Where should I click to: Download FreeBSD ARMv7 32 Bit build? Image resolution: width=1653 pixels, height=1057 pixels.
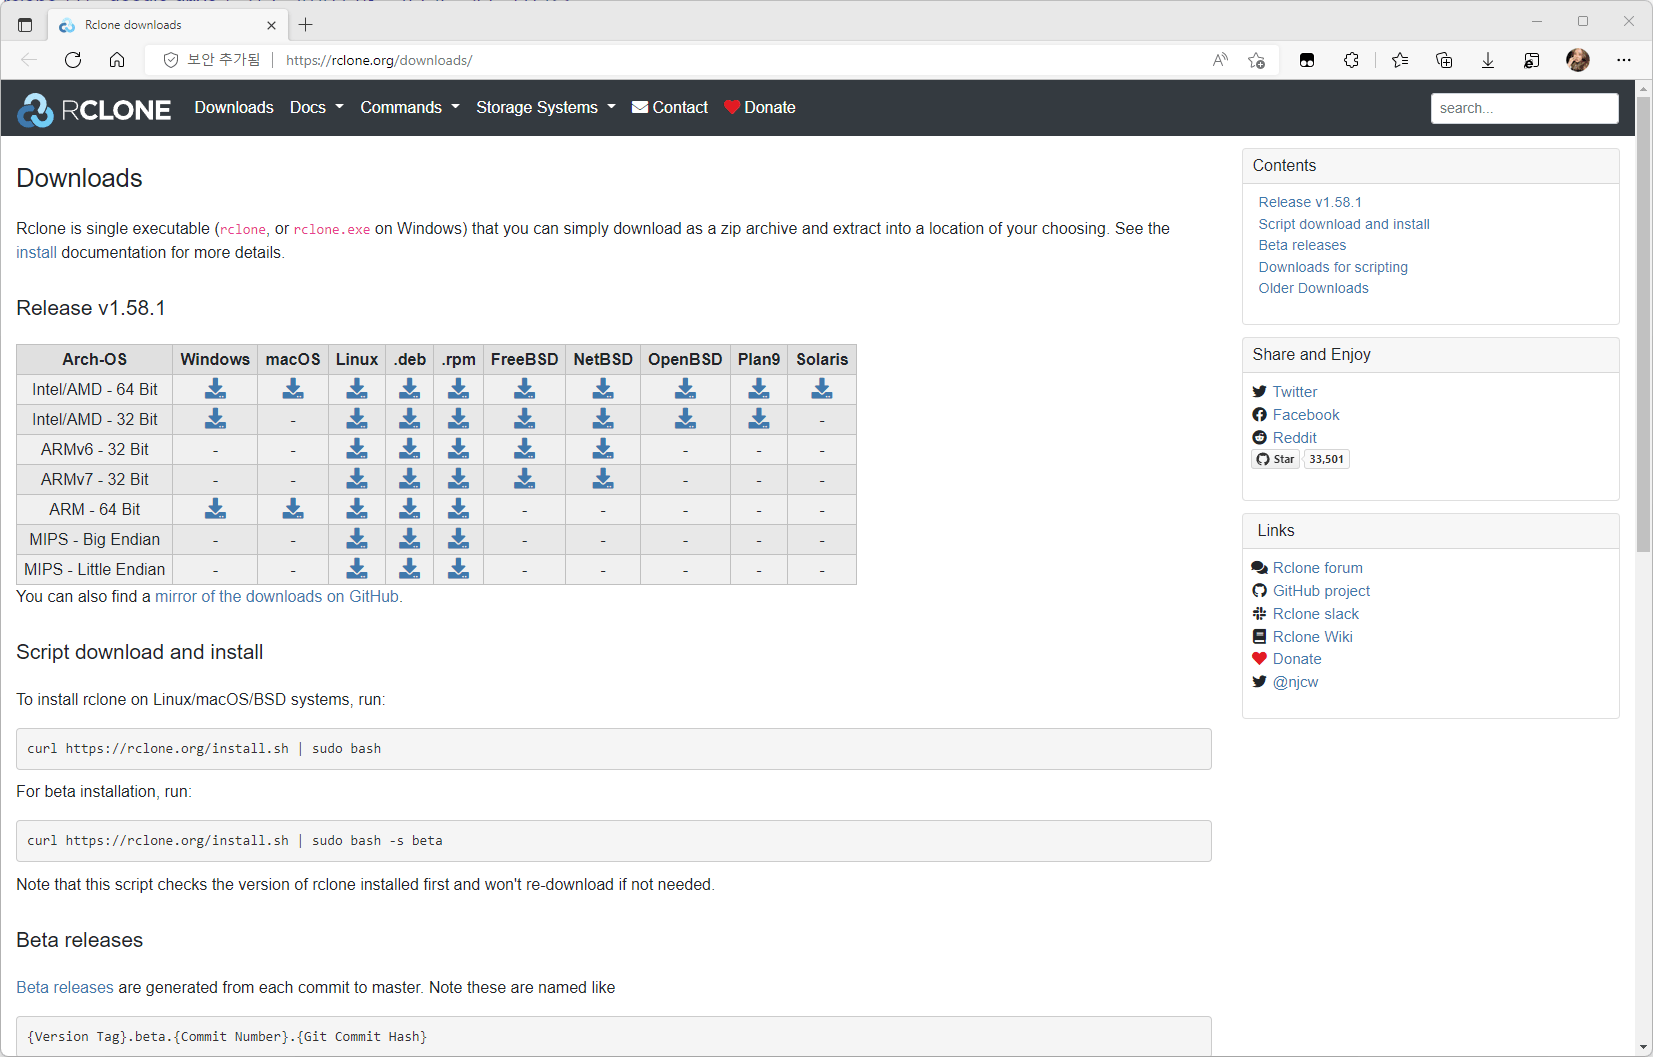[525, 479]
